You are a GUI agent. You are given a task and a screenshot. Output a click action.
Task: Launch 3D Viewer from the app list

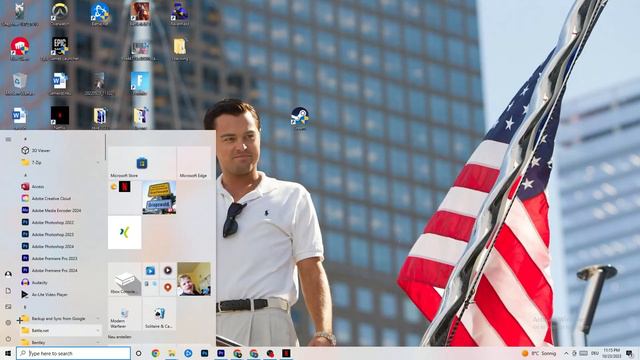pyautogui.click(x=60, y=150)
